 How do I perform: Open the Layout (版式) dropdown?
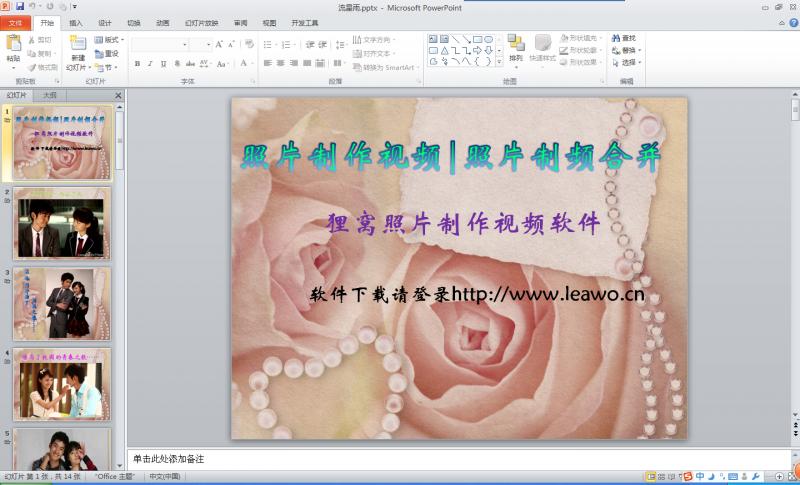point(109,40)
